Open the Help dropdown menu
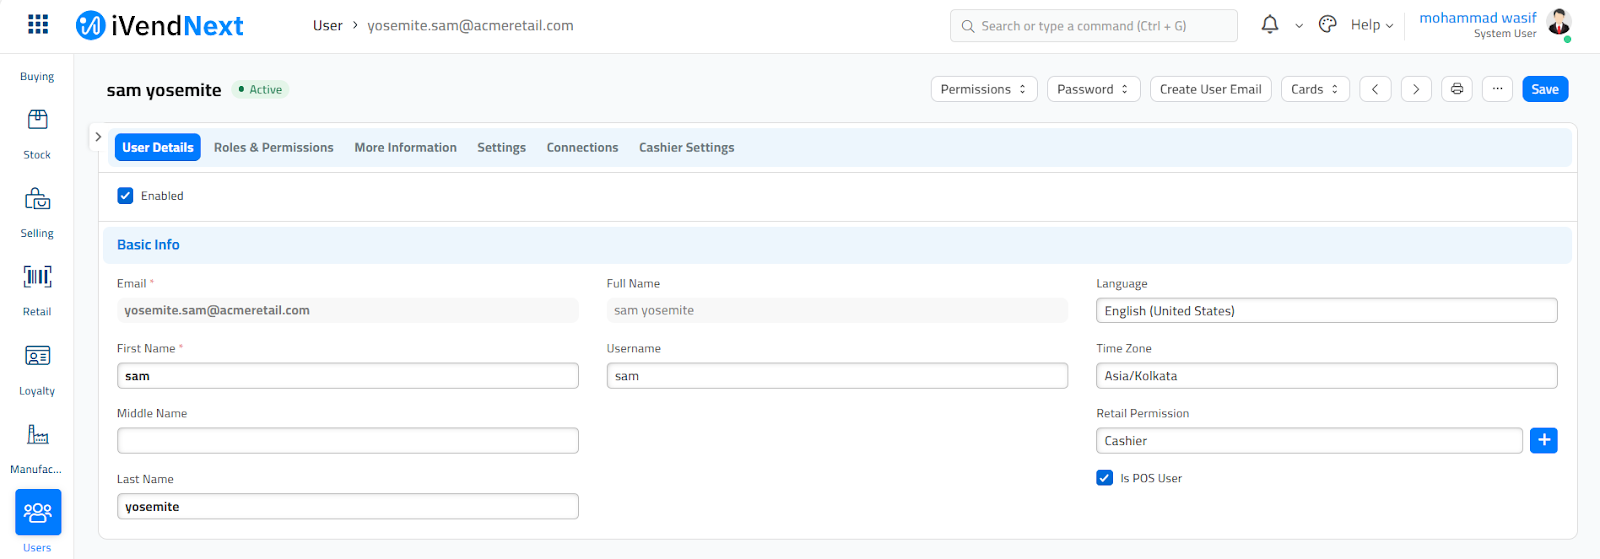Viewport: 1600px width, 559px height. 1371,25
